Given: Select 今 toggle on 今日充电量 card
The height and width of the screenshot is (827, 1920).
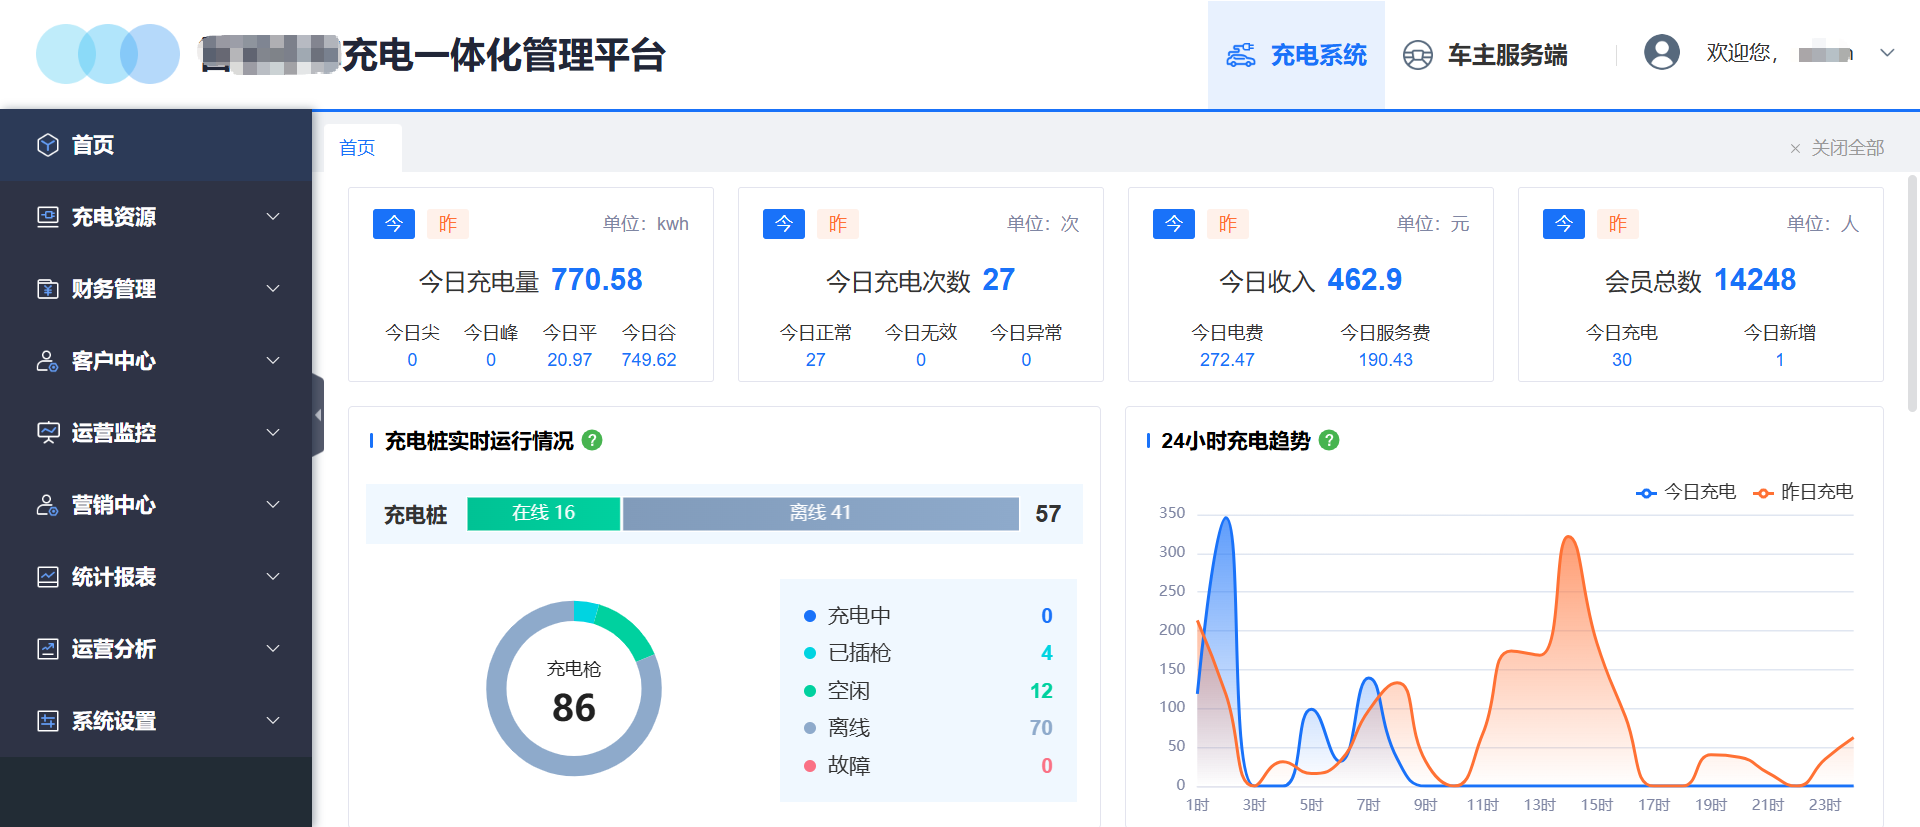Looking at the screenshot, I should click(x=394, y=224).
